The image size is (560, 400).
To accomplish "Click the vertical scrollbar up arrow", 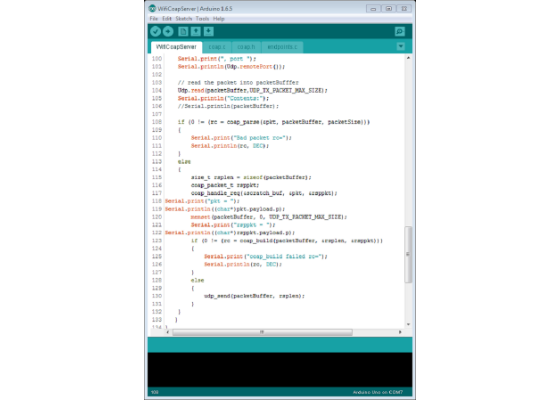I will [x=408, y=58].
